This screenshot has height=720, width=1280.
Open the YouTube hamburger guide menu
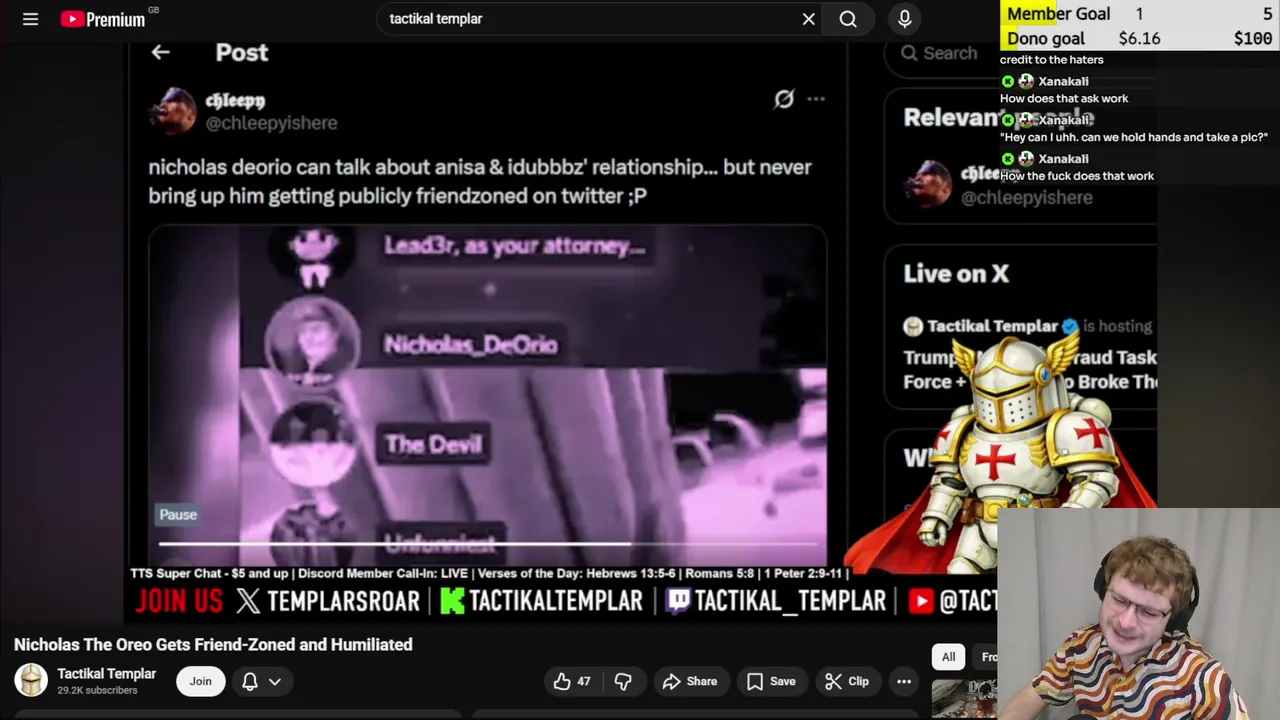coord(30,19)
